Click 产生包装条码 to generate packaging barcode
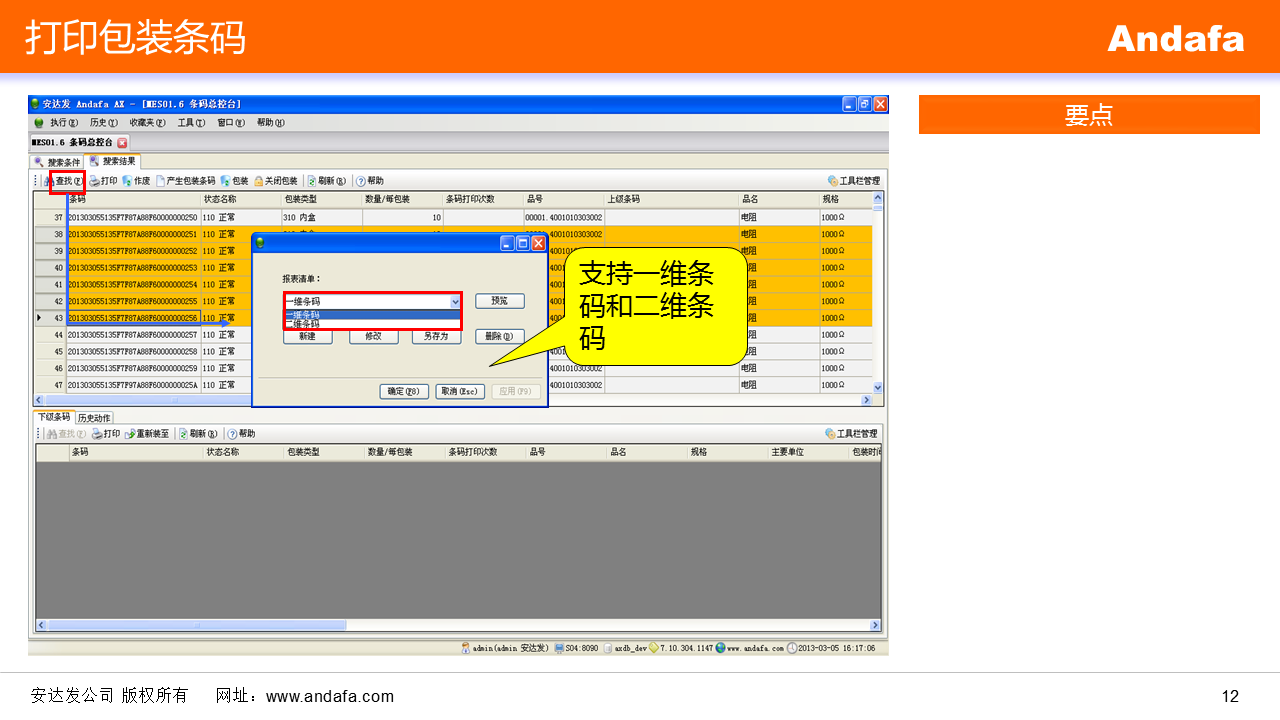Screen dimensions: 1280x720 pyautogui.click(x=186, y=181)
